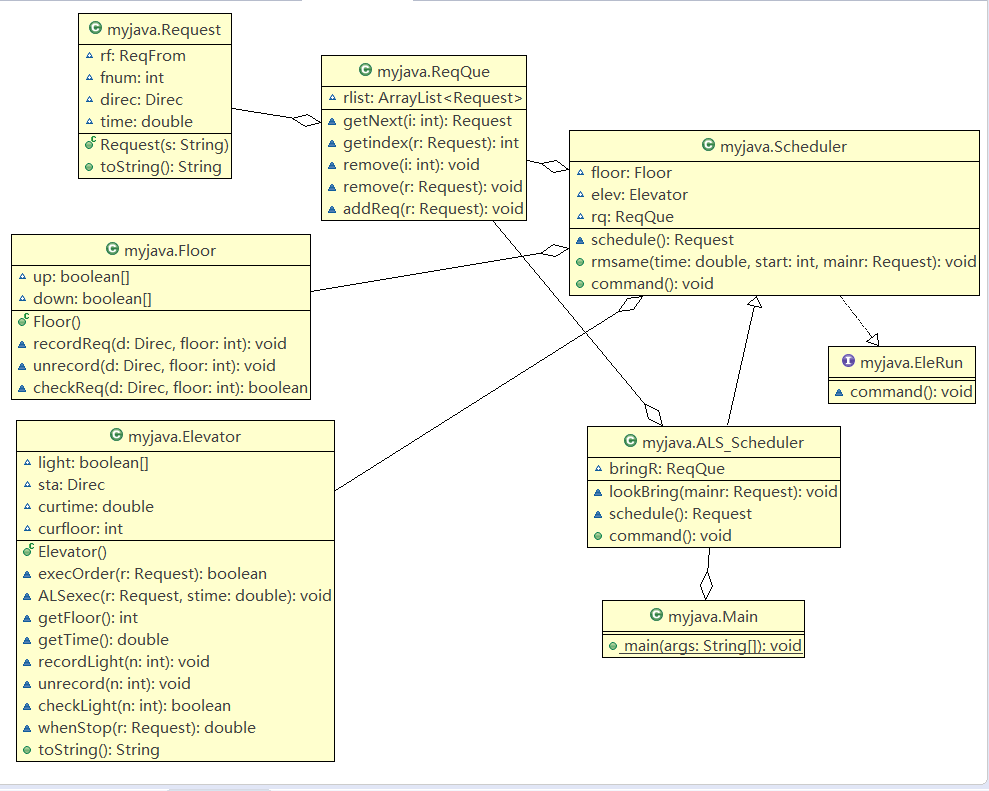Select the myjava.Request class title
This screenshot has height=791, width=989.
[x=164, y=30]
